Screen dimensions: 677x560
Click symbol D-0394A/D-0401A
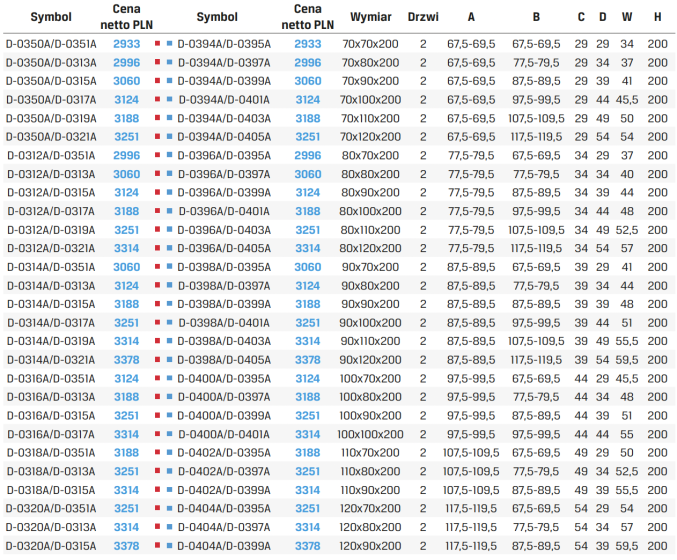[224, 100]
